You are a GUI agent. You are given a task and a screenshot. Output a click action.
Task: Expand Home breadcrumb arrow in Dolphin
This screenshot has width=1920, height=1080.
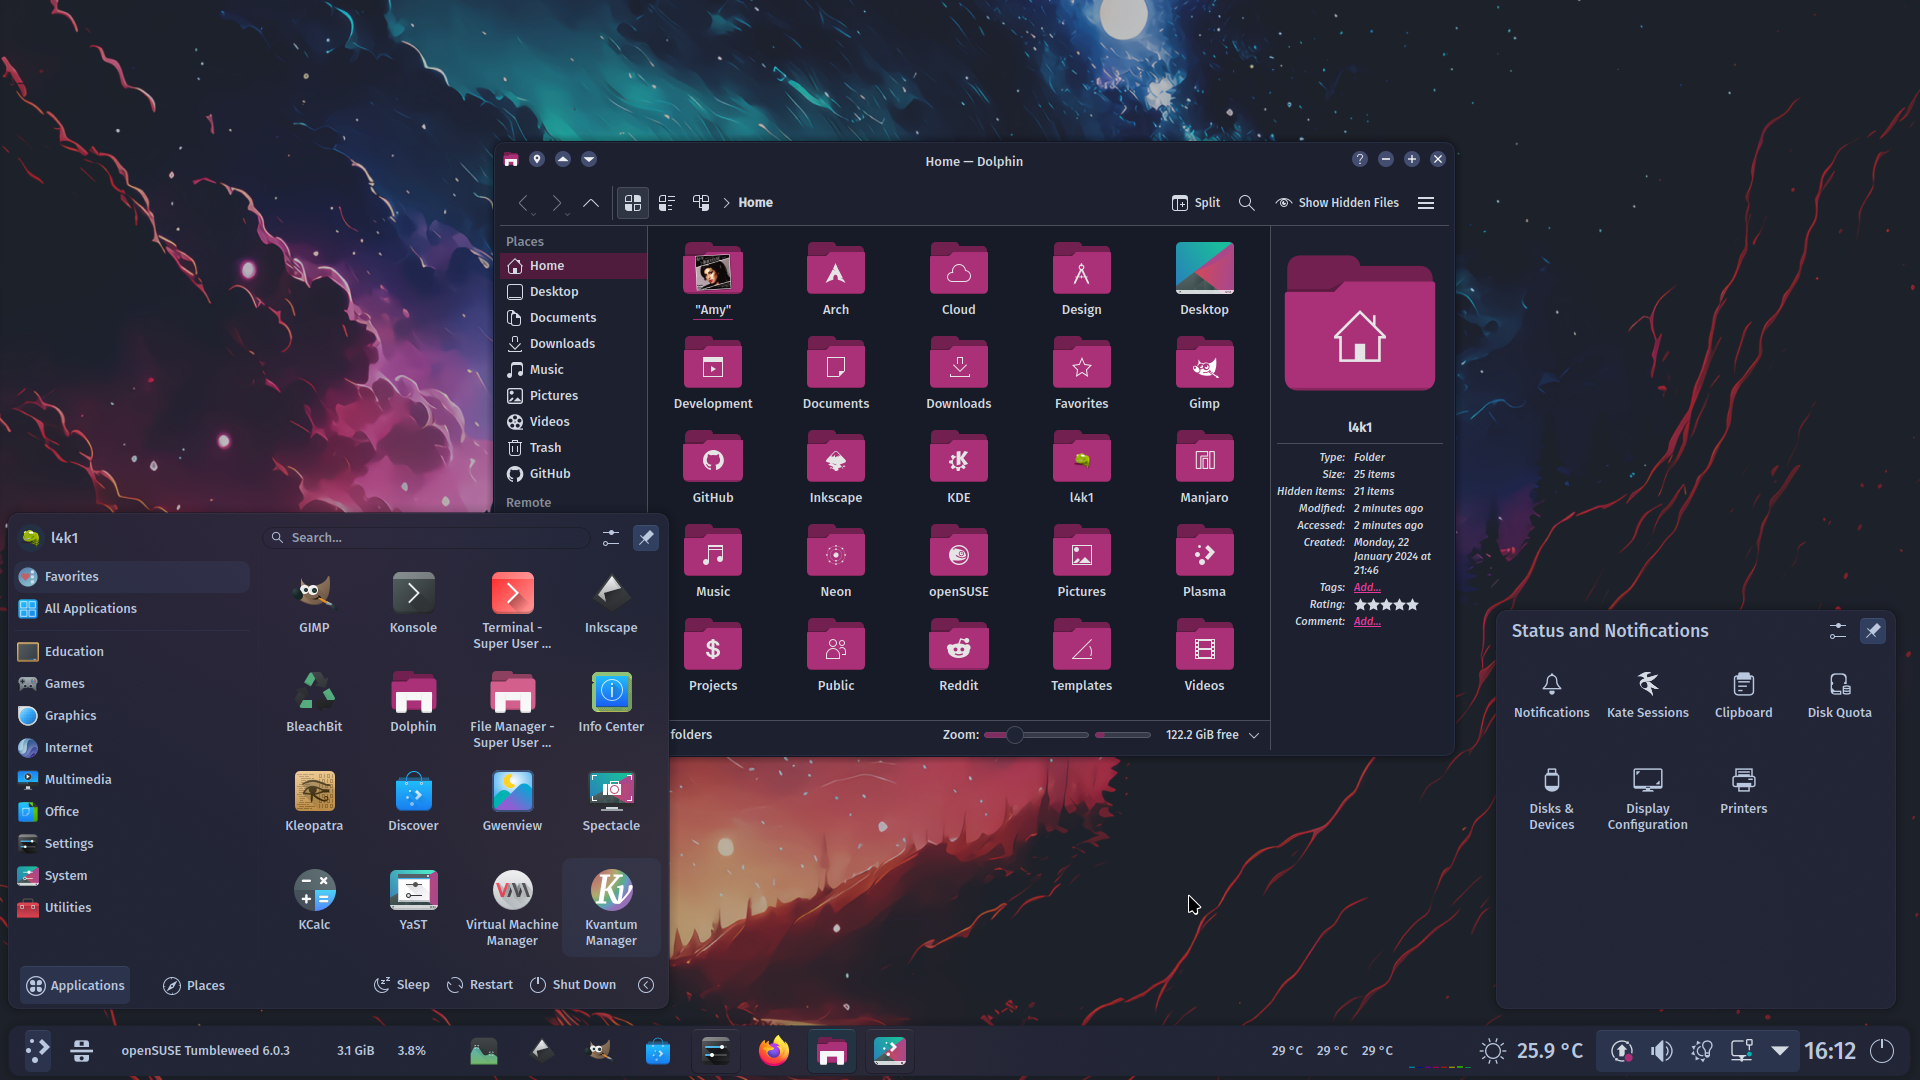click(727, 203)
